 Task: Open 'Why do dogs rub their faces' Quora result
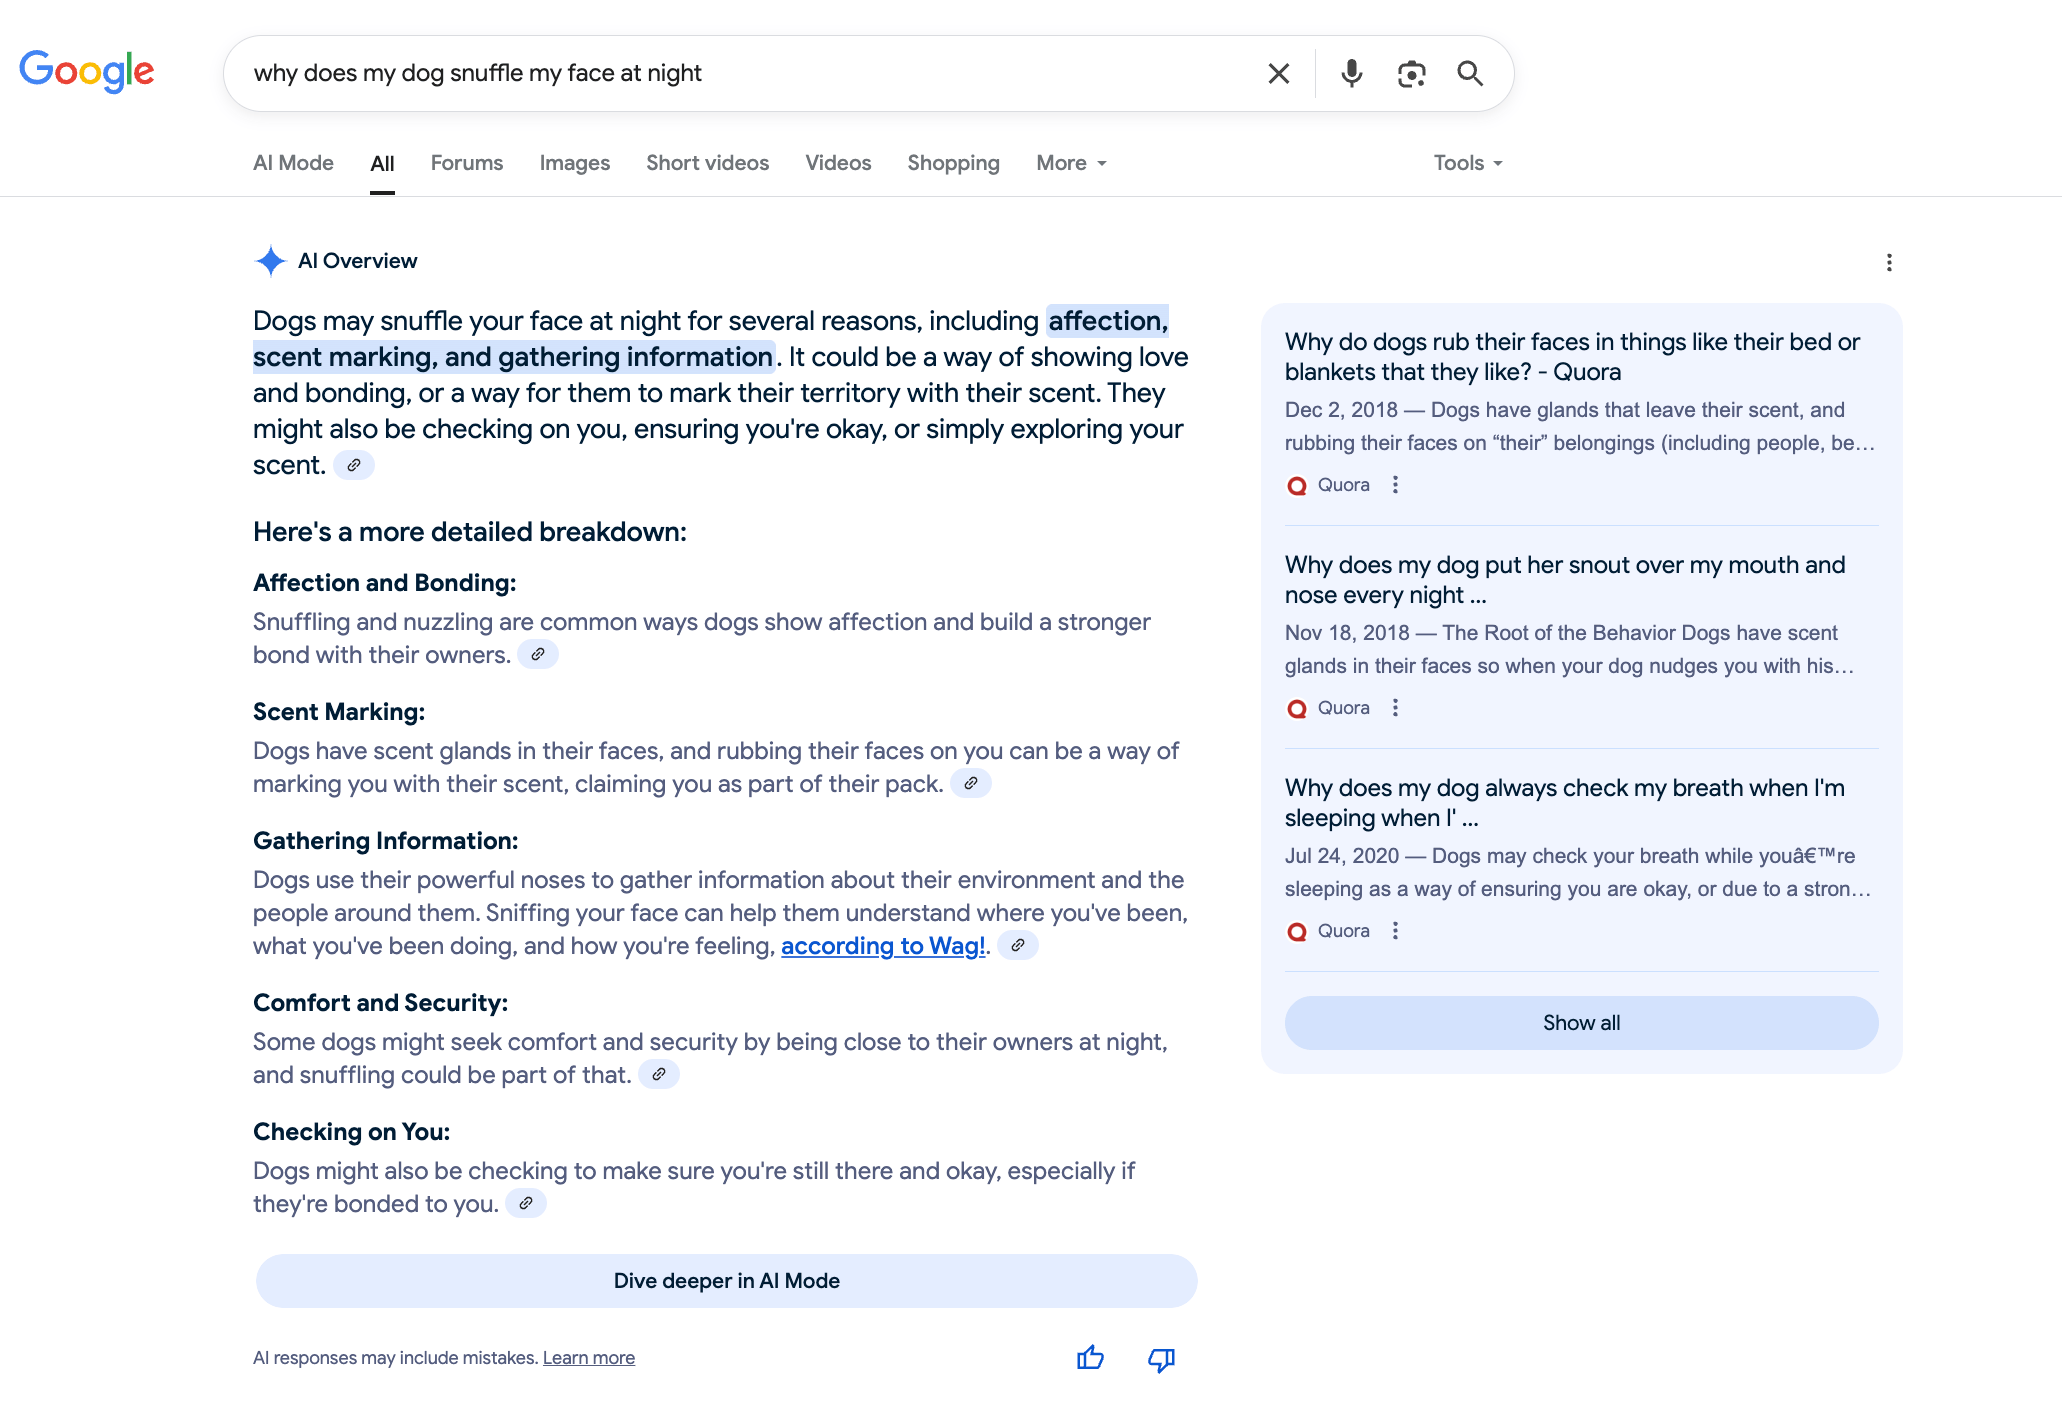pyautogui.click(x=1572, y=356)
